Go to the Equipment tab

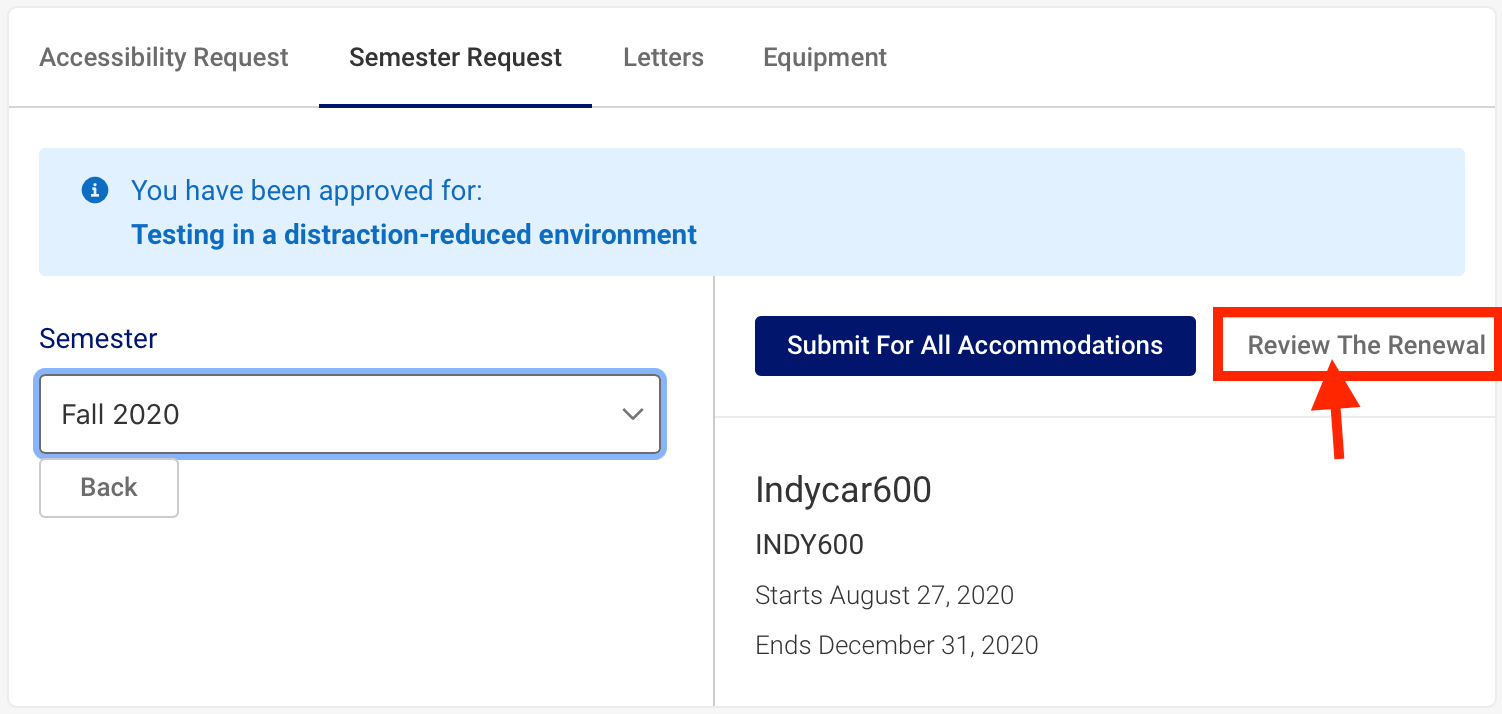[x=825, y=58]
